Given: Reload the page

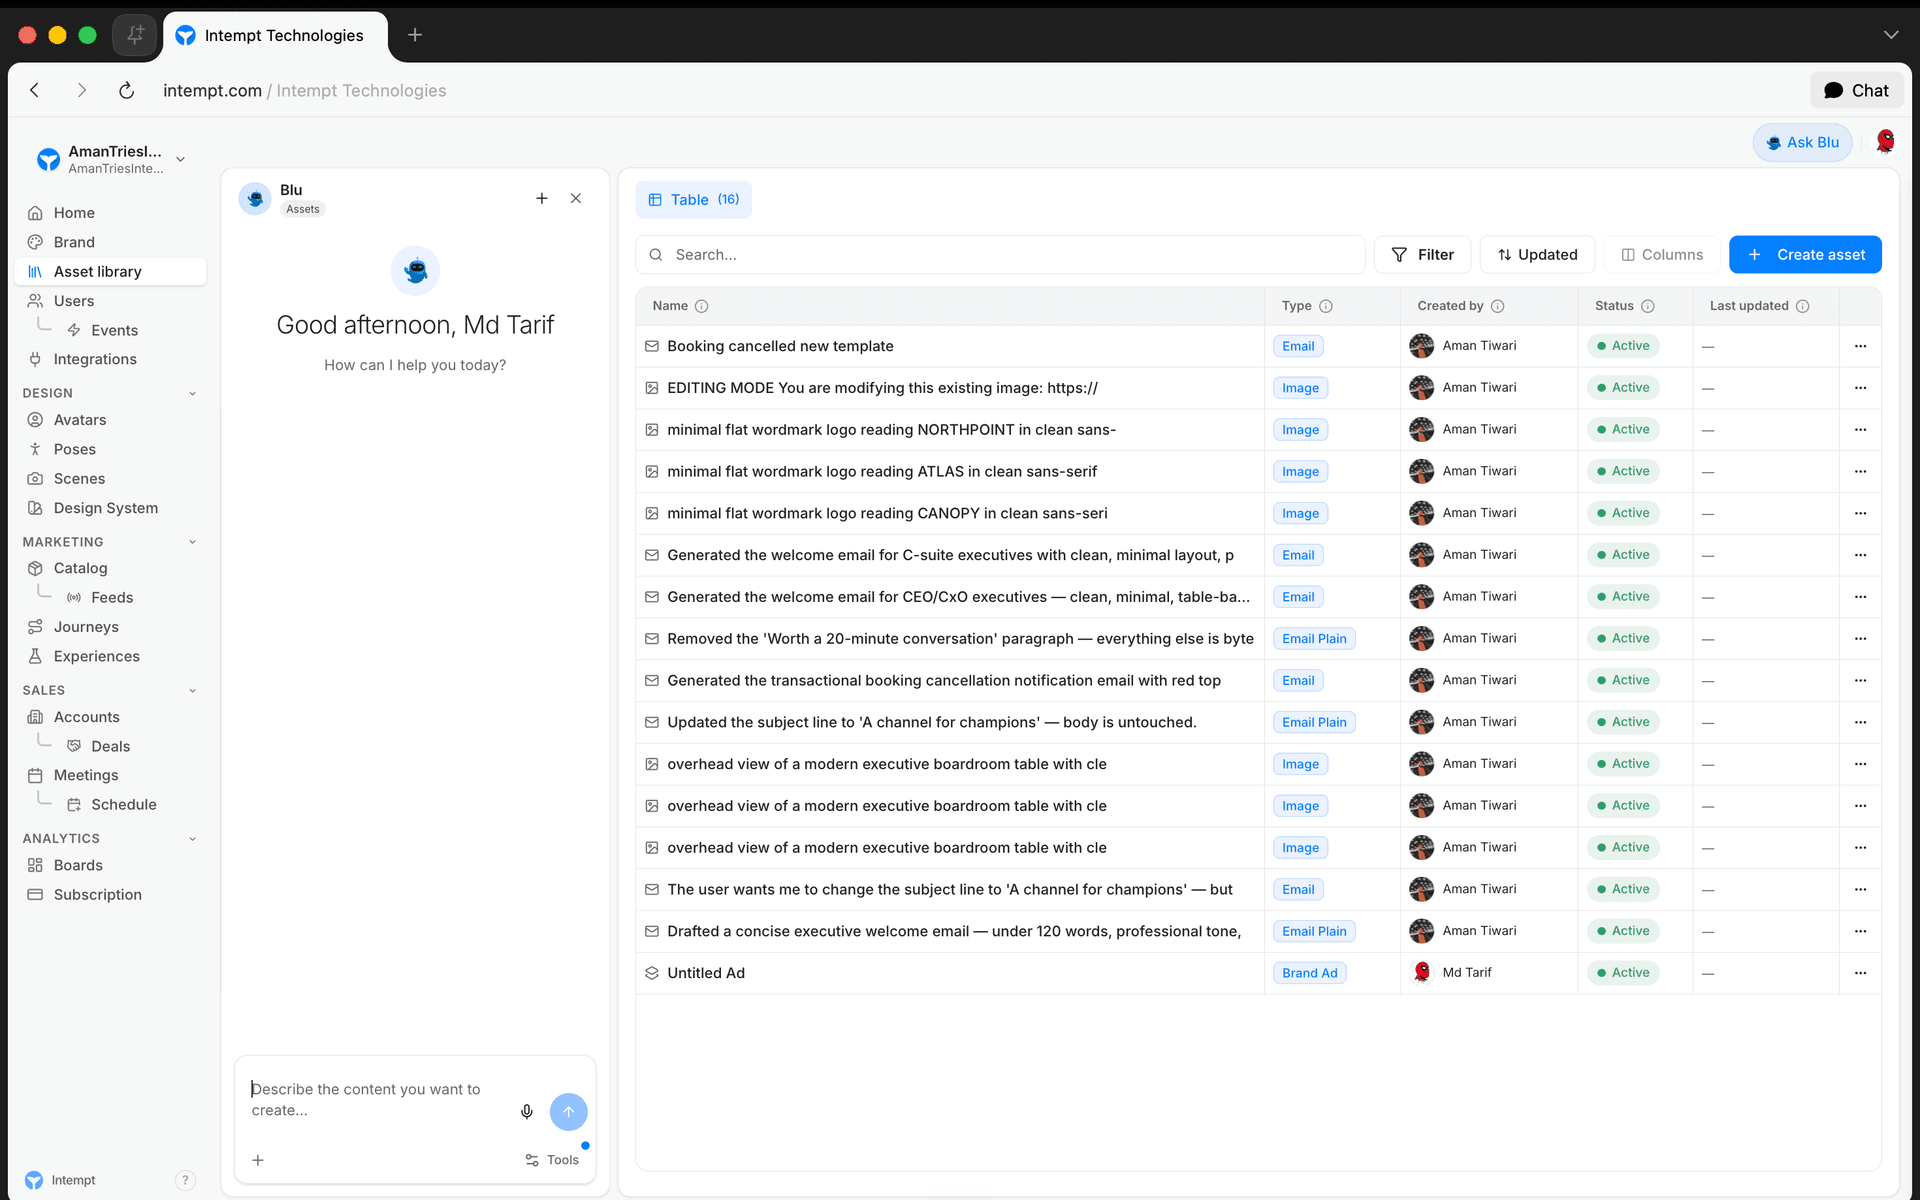Looking at the screenshot, I should coord(126,90).
